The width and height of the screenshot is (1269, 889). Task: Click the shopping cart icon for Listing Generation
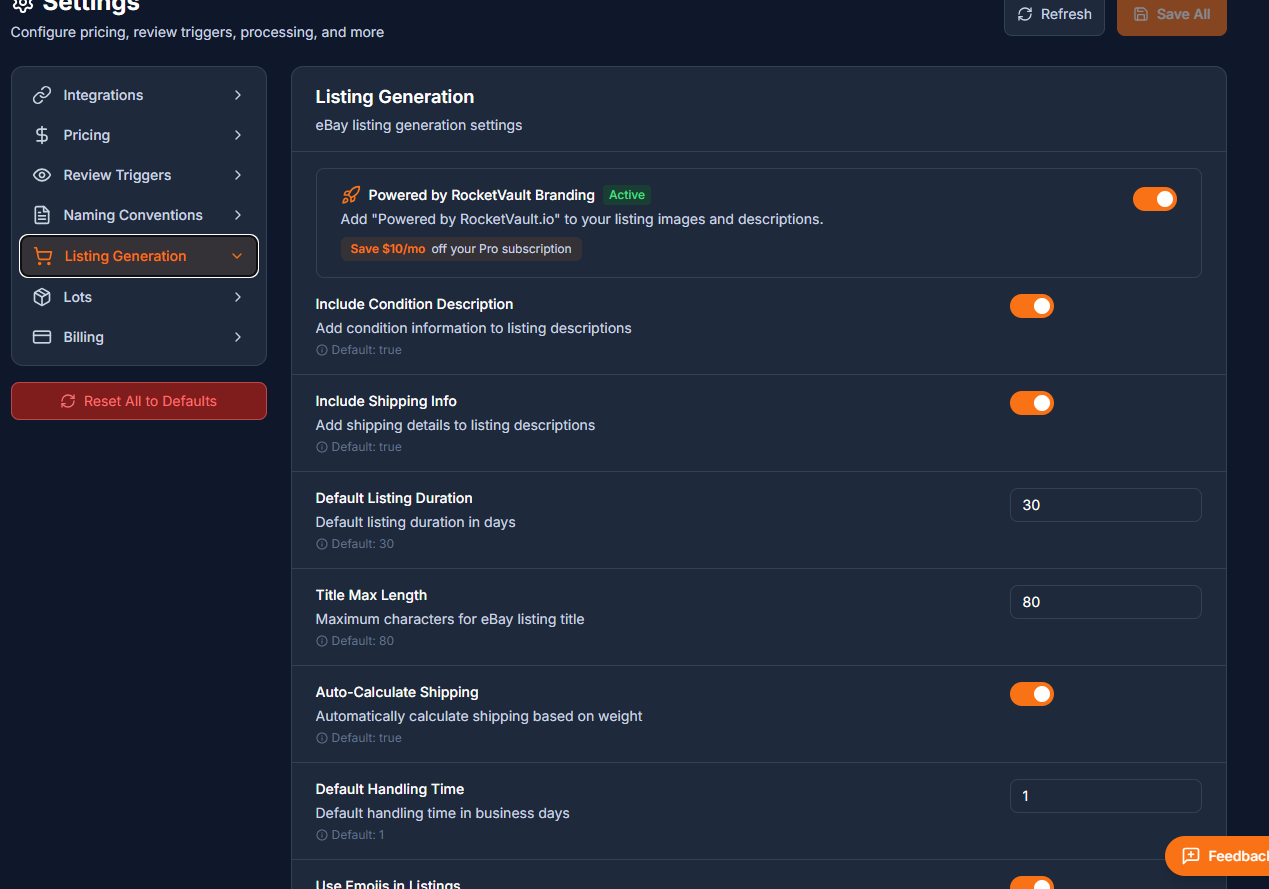(x=42, y=256)
